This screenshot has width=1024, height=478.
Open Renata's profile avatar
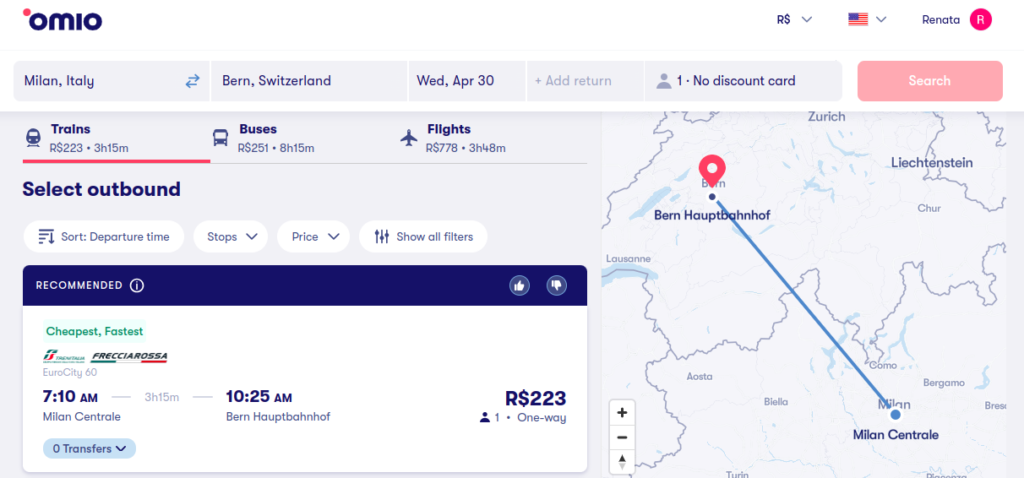[981, 19]
